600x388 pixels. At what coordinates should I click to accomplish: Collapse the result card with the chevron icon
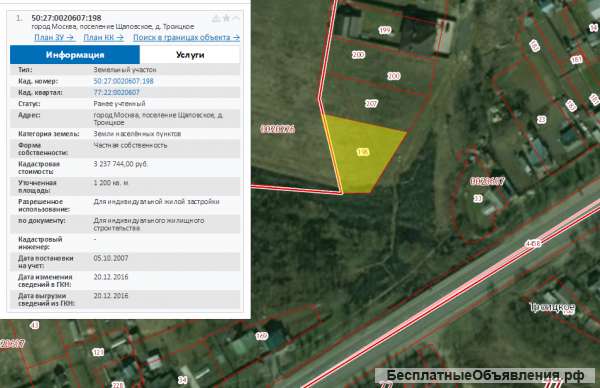(x=236, y=18)
